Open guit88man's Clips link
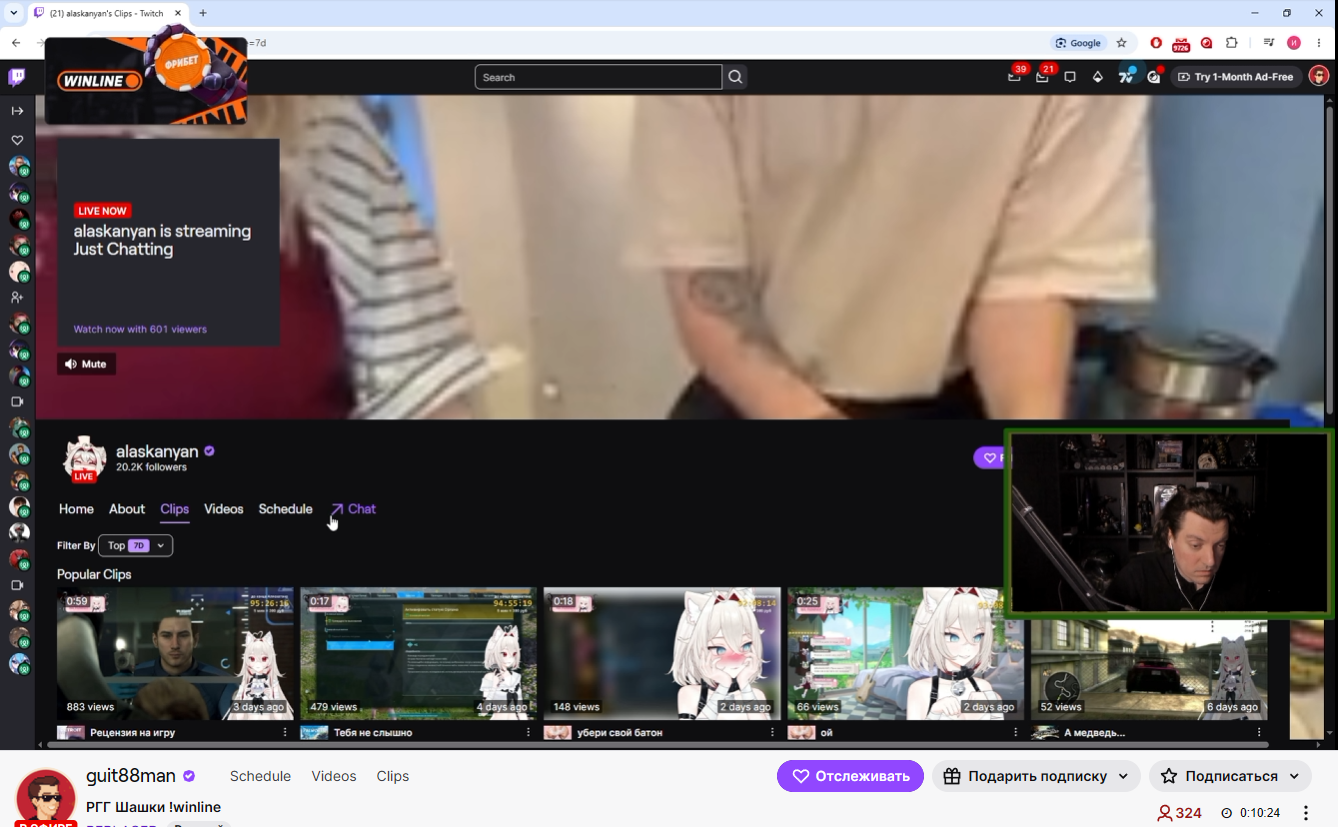Screen dimensions: 1338x827 [393, 776]
